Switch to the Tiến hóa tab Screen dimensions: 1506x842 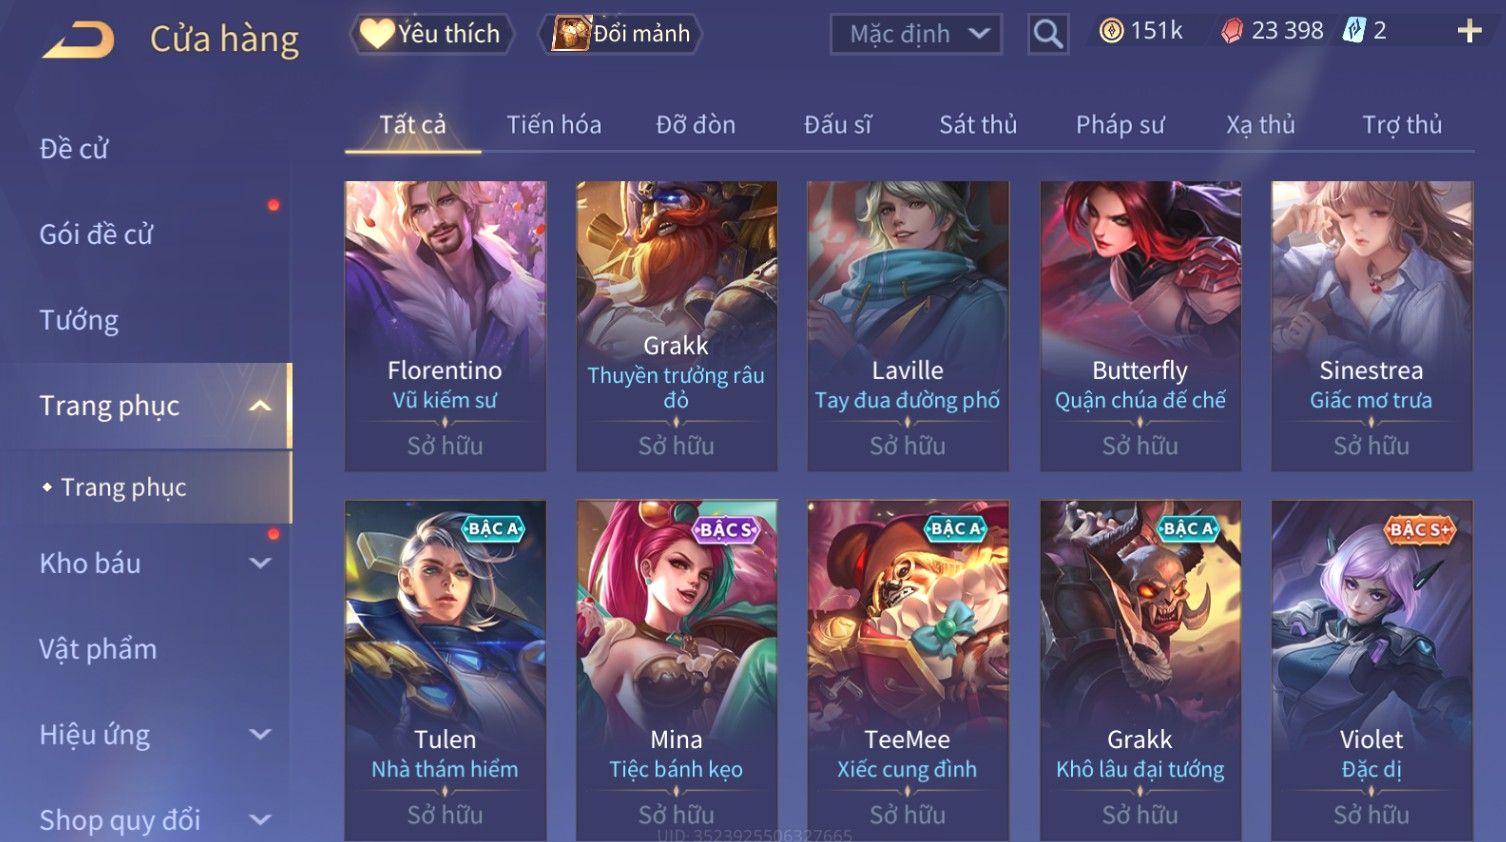click(x=554, y=125)
